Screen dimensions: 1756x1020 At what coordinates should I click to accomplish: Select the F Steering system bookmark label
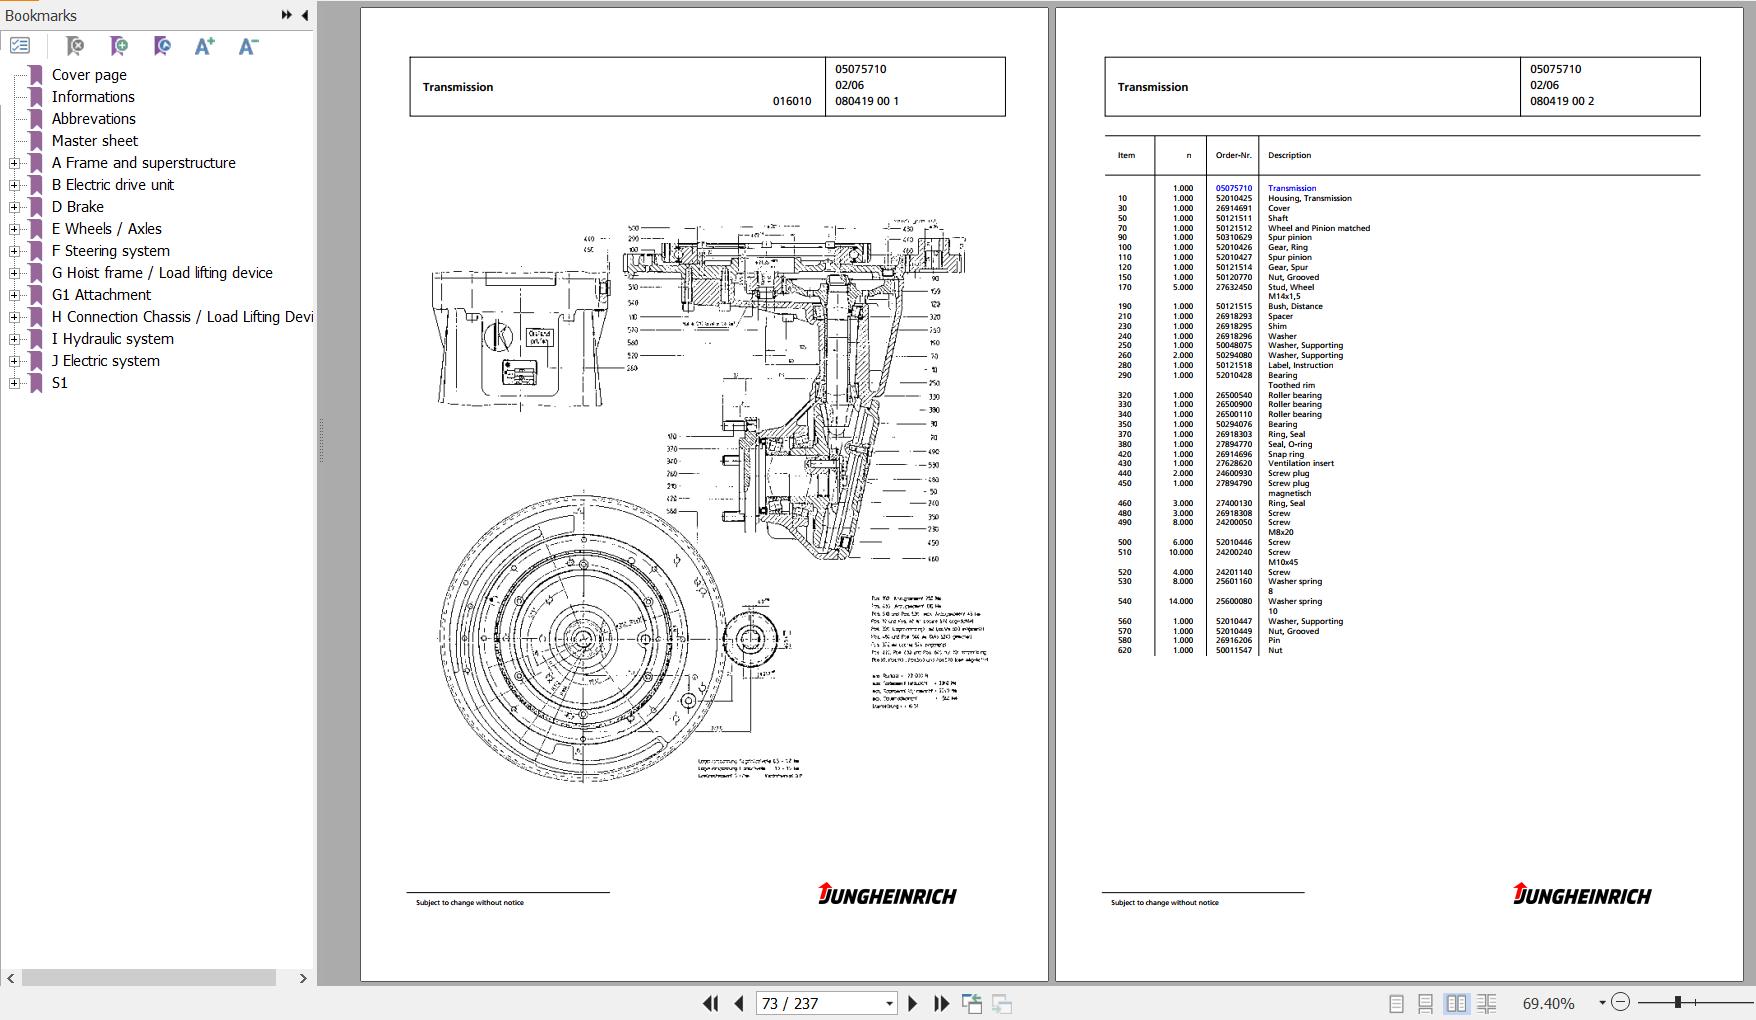coord(111,251)
